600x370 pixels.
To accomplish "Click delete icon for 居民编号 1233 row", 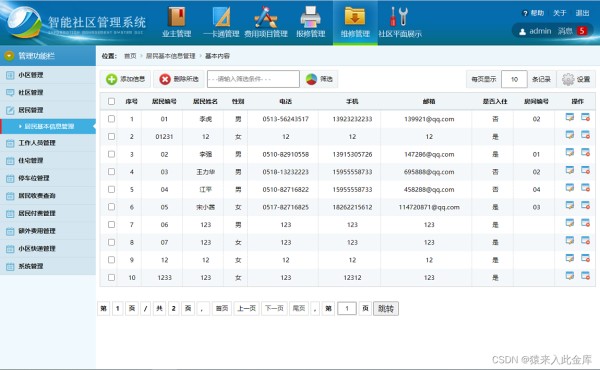I will click(x=585, y=276).
